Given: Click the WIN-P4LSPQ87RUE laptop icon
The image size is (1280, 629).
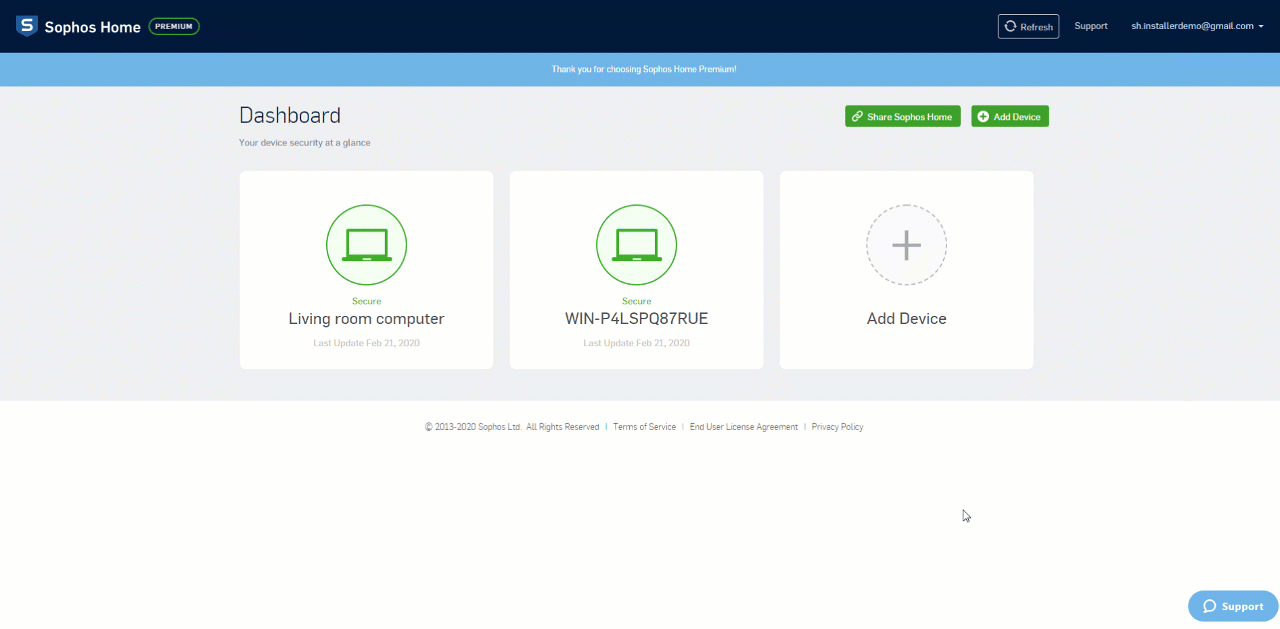Looking at the screenshot, I should pyautogui.click(x=636, y=245).
